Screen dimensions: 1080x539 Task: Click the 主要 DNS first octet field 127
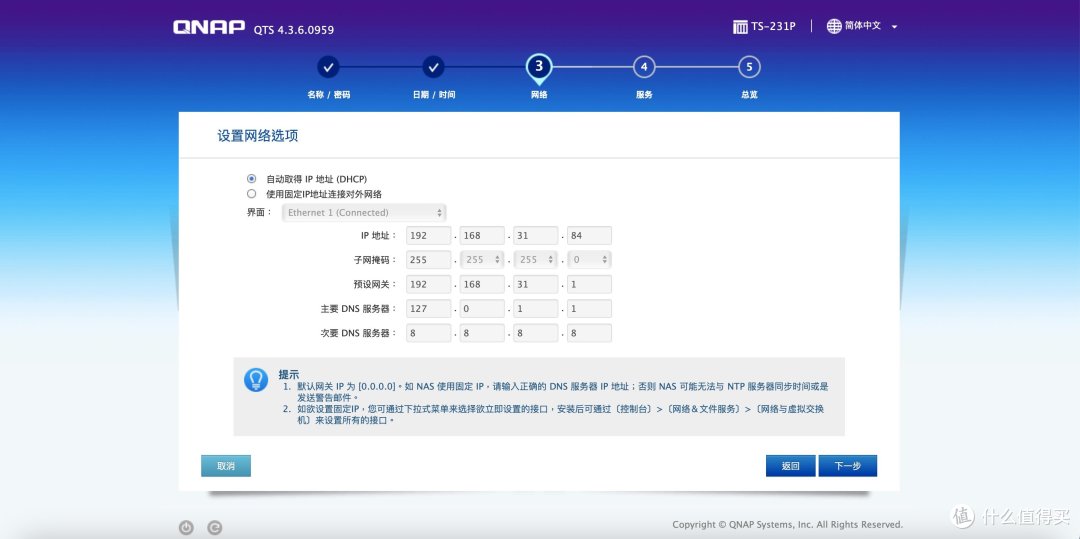pyautogui.click(x=428, y=309)
